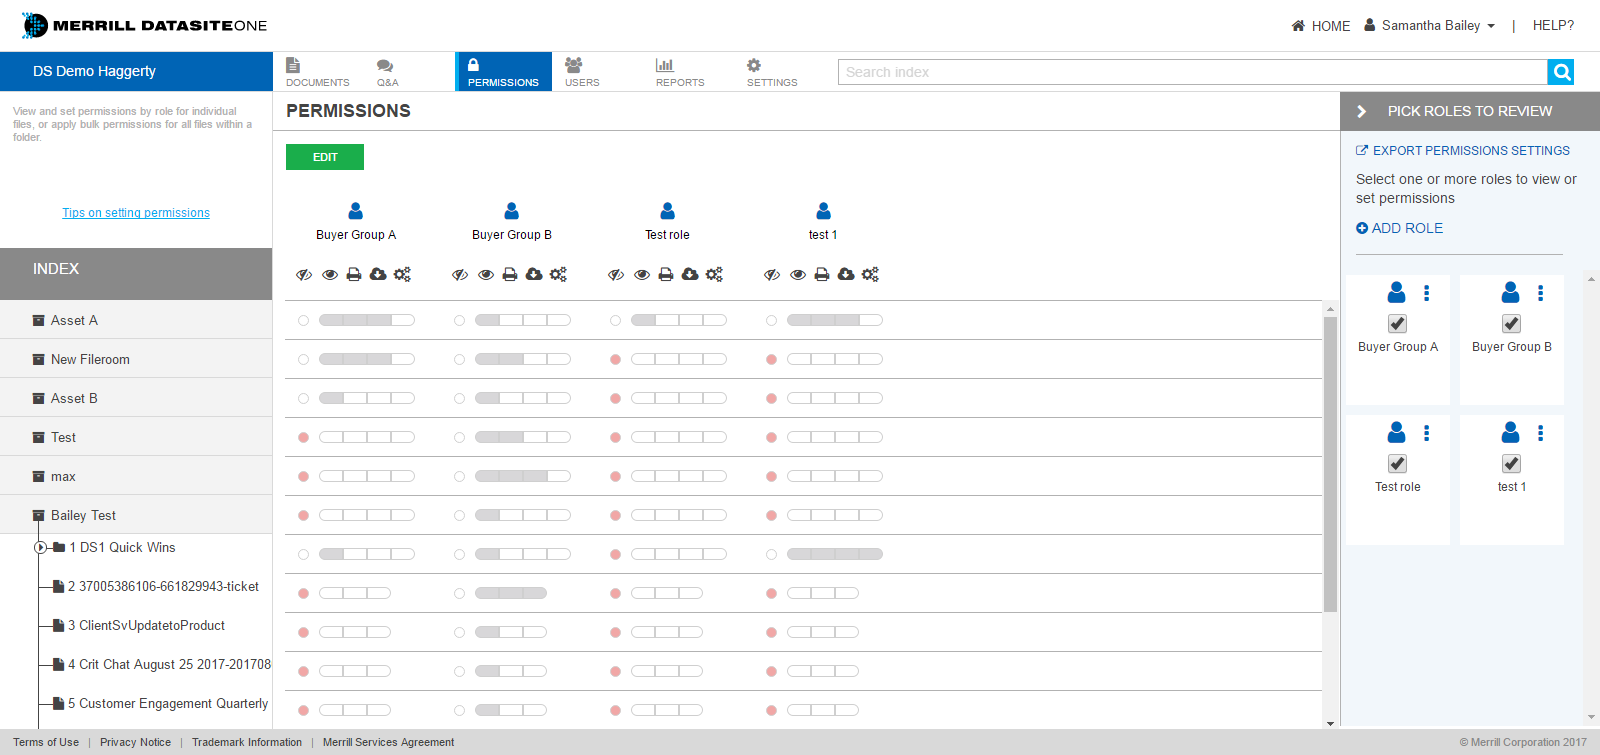Click the print icon under test 1
The image size is (1600, 755).
click(822, 274)
